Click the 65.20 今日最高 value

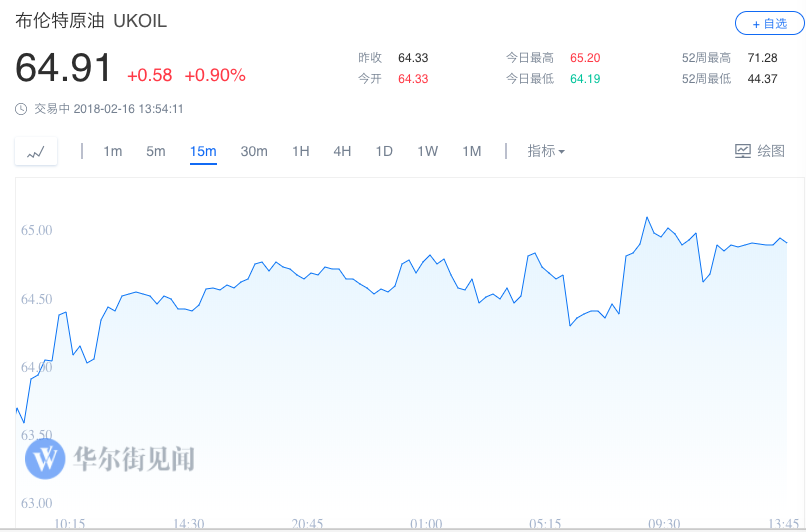click(x=585, y=58)
